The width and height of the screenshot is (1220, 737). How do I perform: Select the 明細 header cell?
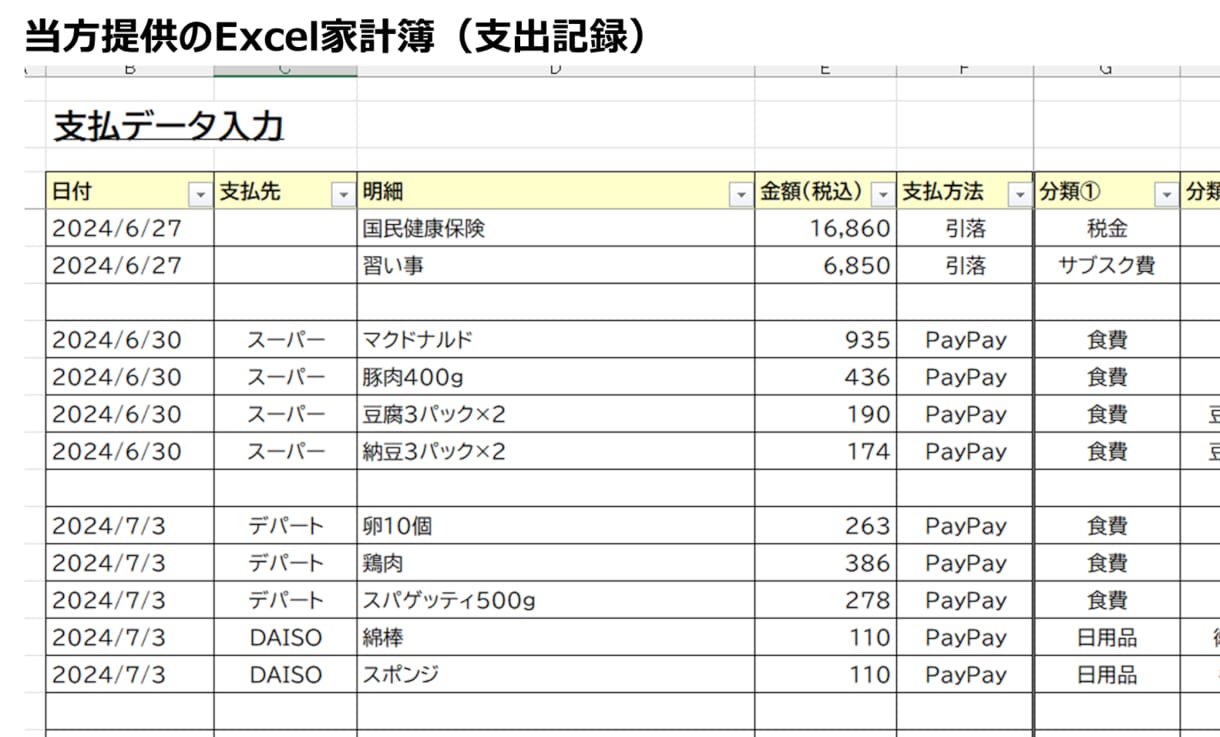tap(556, 192)
